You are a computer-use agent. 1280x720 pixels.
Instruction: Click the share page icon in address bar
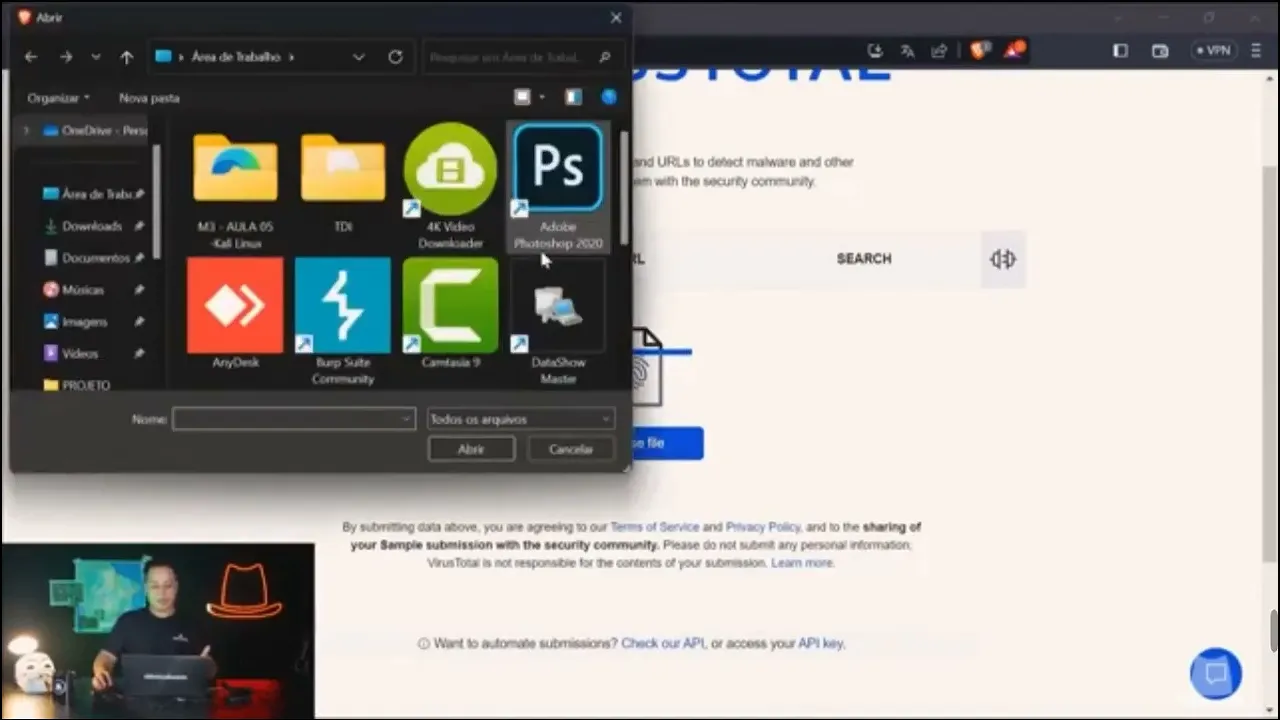pyautogui.click(x=939, y=50)
